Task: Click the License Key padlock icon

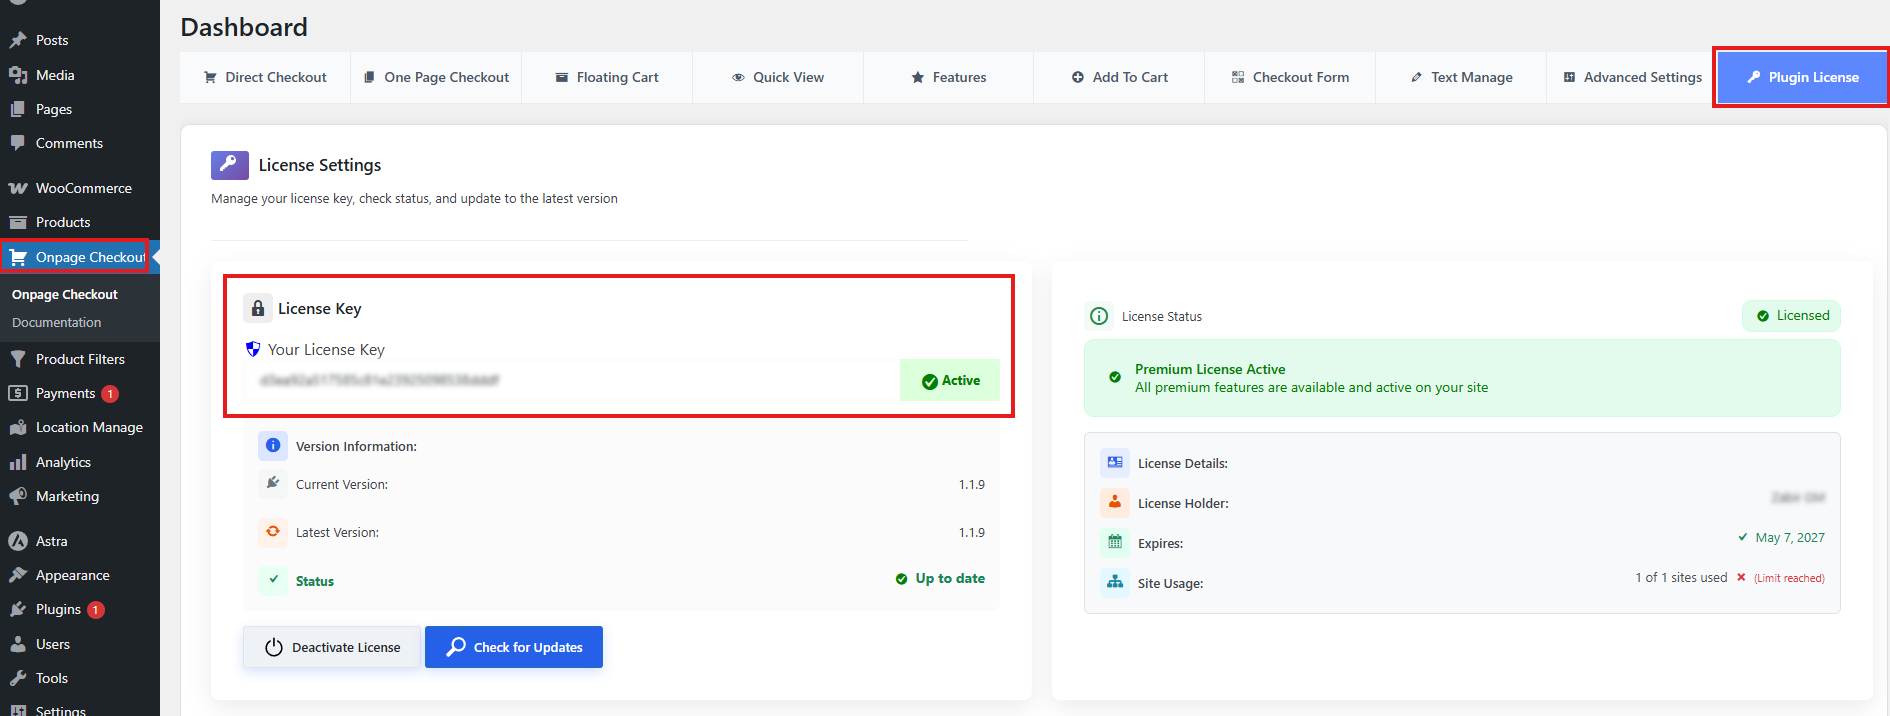Action: (x=258, y=308)
